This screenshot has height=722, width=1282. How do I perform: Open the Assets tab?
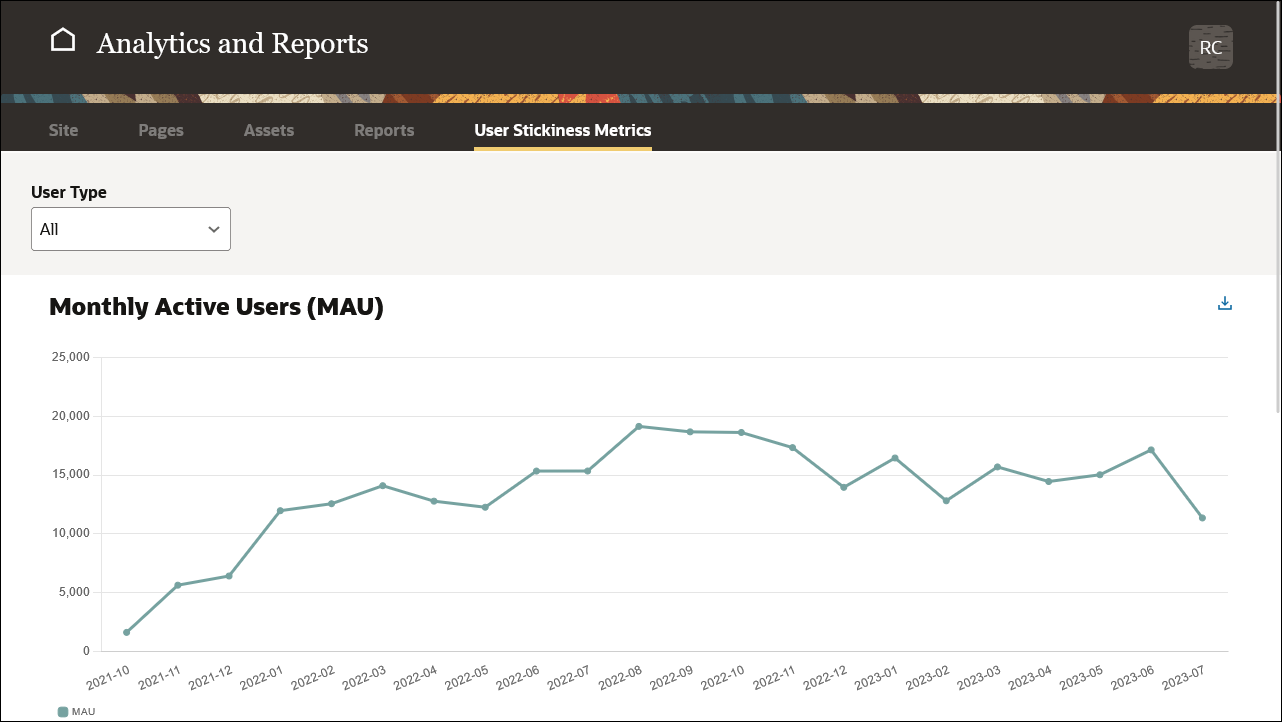coord(268,130)
